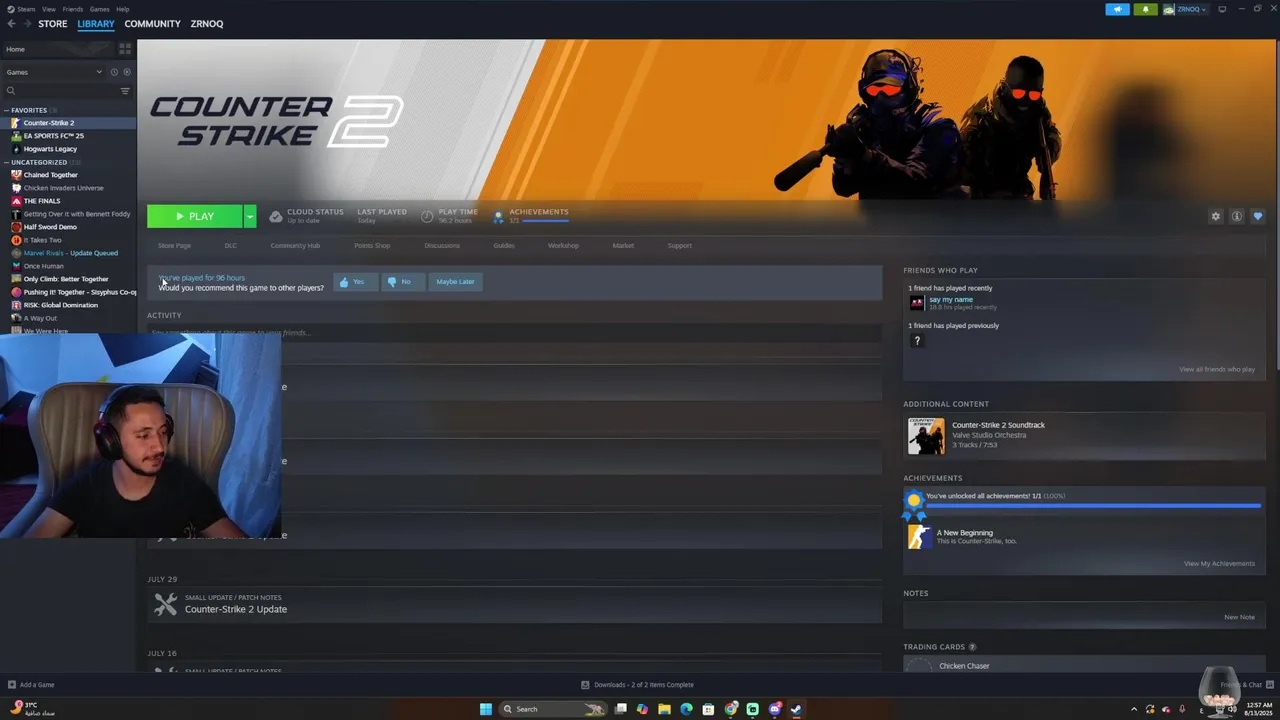Open the DLC link
This screenshot has height=720, width=1280.
click(231, 246)
